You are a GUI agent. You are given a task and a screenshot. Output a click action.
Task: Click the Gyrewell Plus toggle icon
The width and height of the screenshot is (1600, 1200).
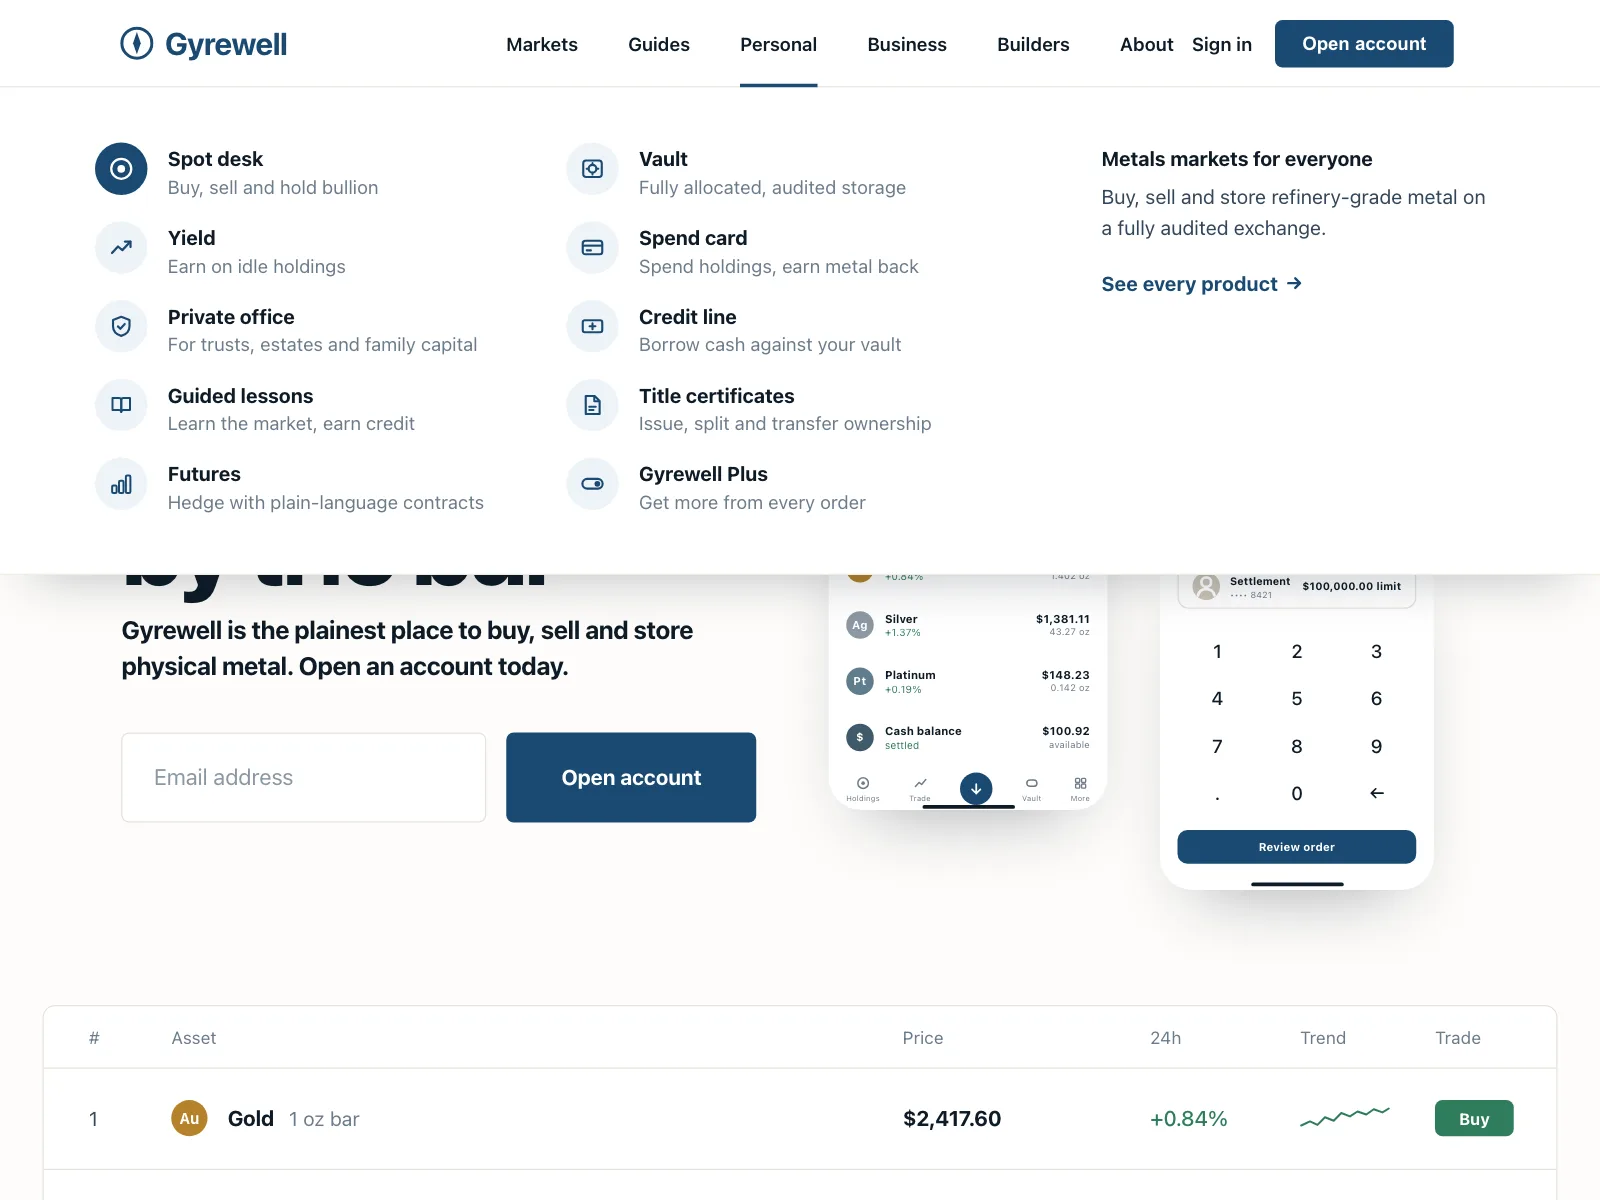(593, 484)
